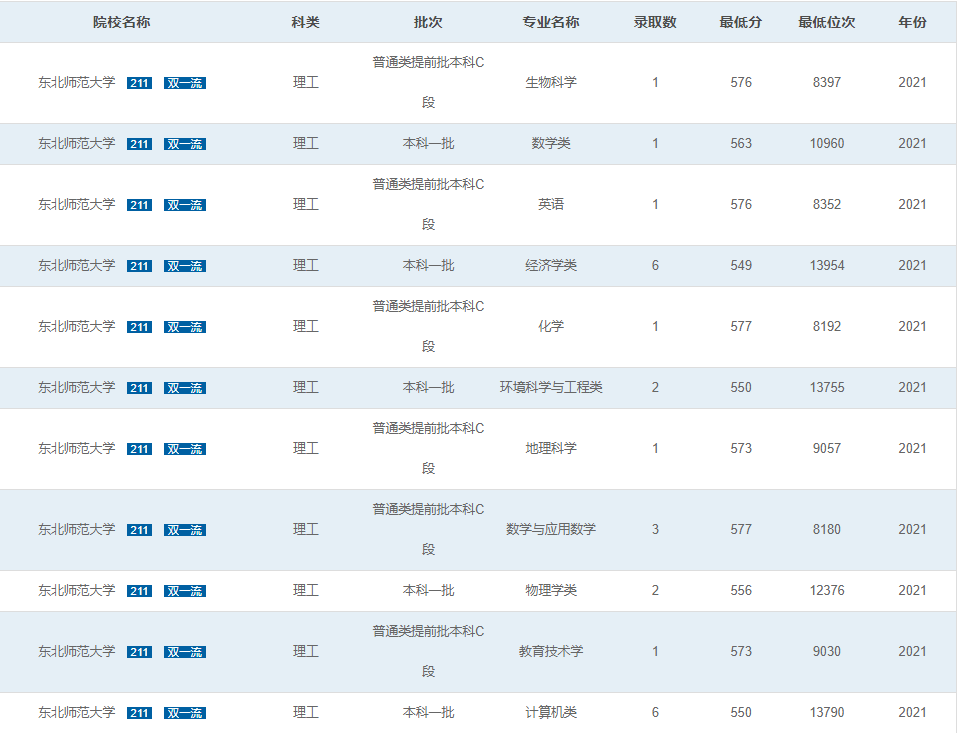Select the 化学 major cell

[x=551, y=327]
